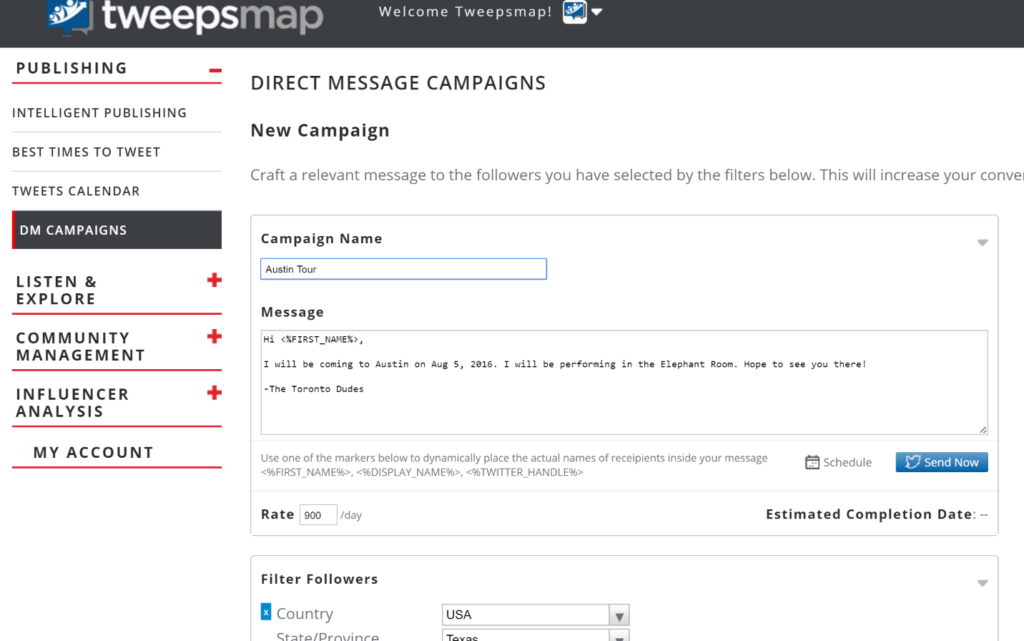Viewport: 1024px width, 641px height.
Task: Collapse the Campaign Name panel arrow
Action: point(982,242)
